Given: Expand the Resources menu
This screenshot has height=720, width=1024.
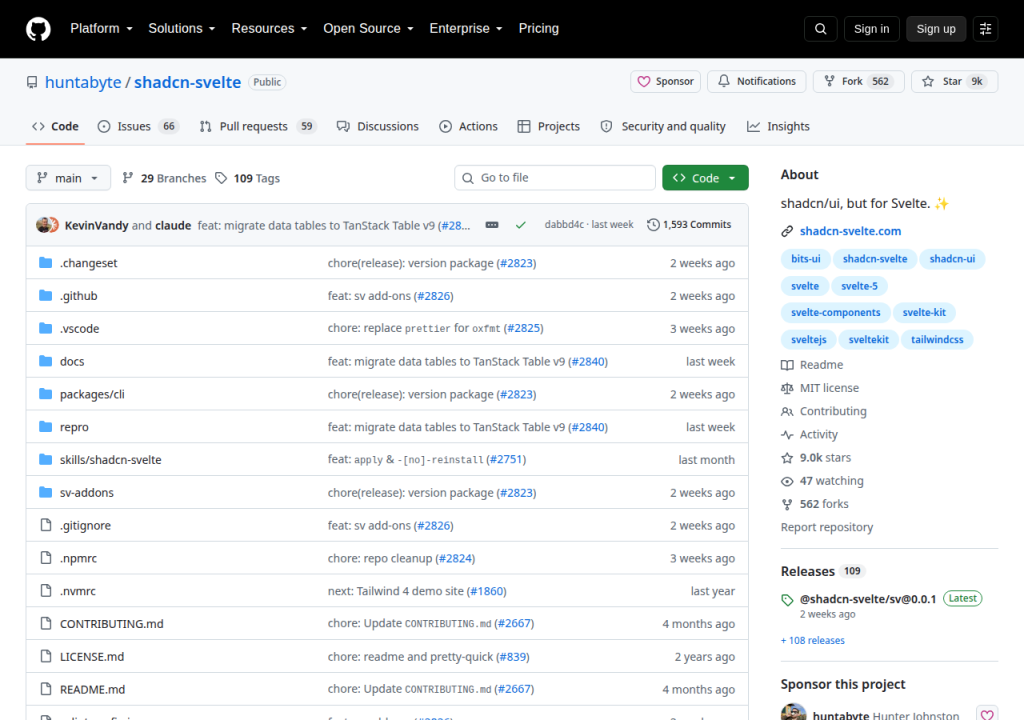Looking at the screenshot, I should pyautogui.click(x=269, y=29).
